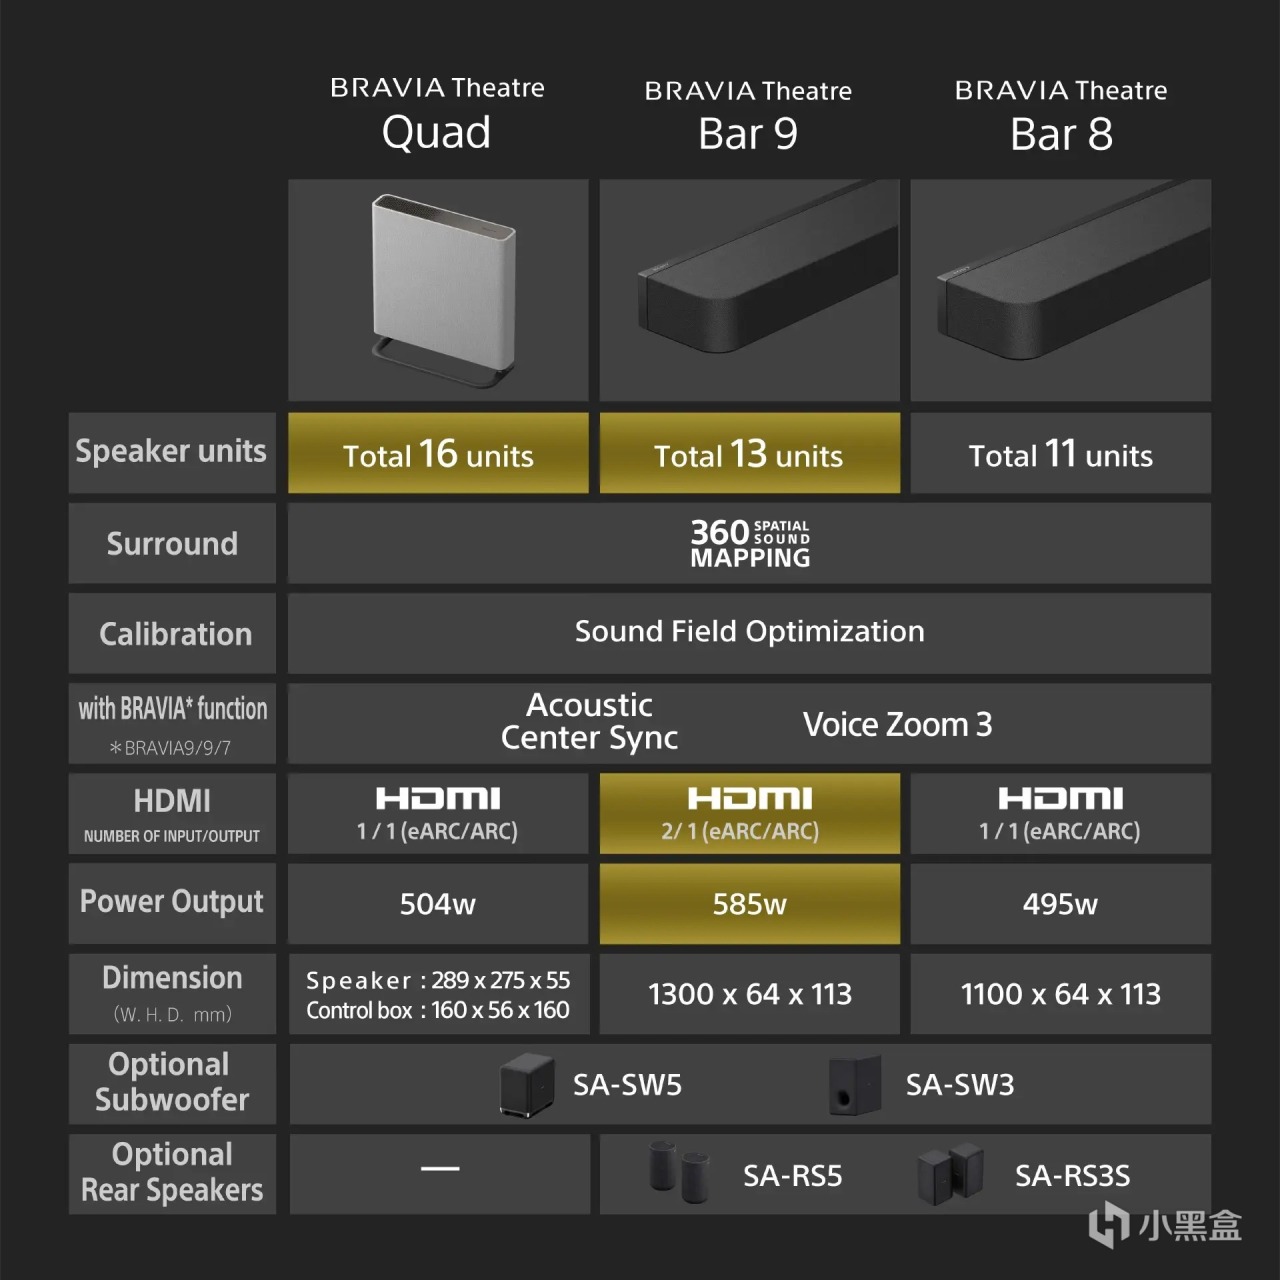Select the 'Bar 8' column heading
The image size is (1280, 1280).
[1061, 134]
